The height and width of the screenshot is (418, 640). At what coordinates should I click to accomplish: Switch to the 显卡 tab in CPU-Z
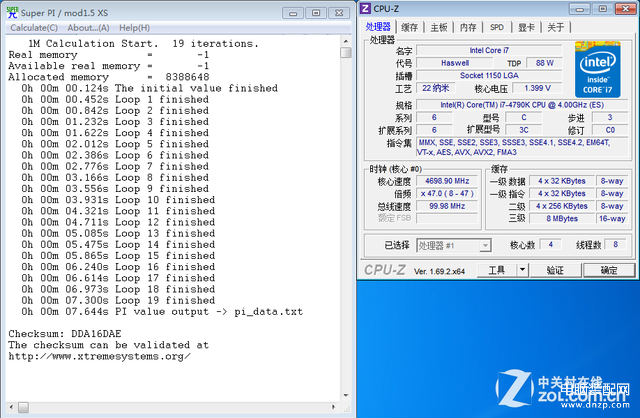[526, 27]
